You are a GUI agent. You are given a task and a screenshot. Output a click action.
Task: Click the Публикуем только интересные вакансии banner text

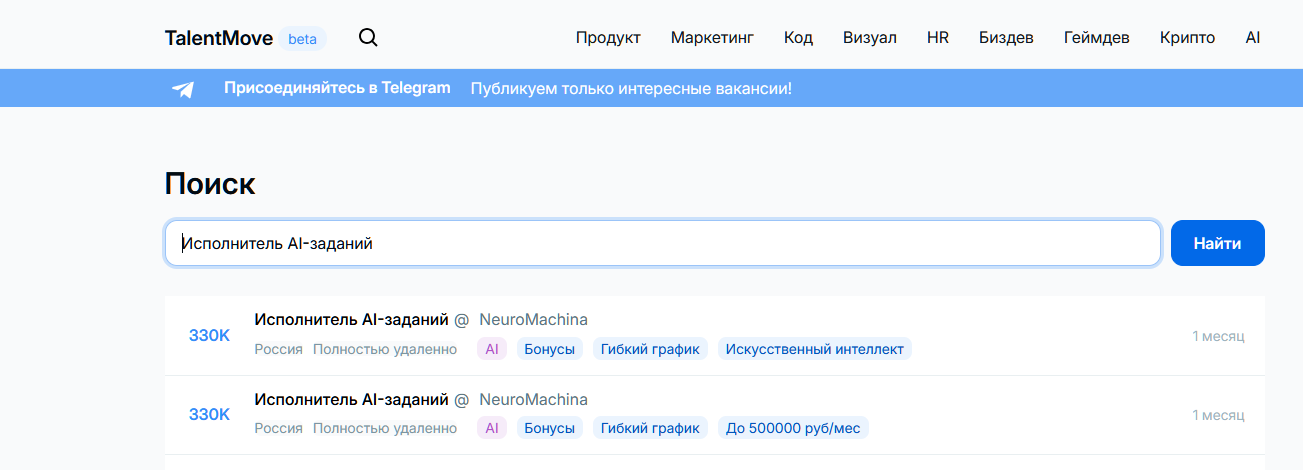631,89
